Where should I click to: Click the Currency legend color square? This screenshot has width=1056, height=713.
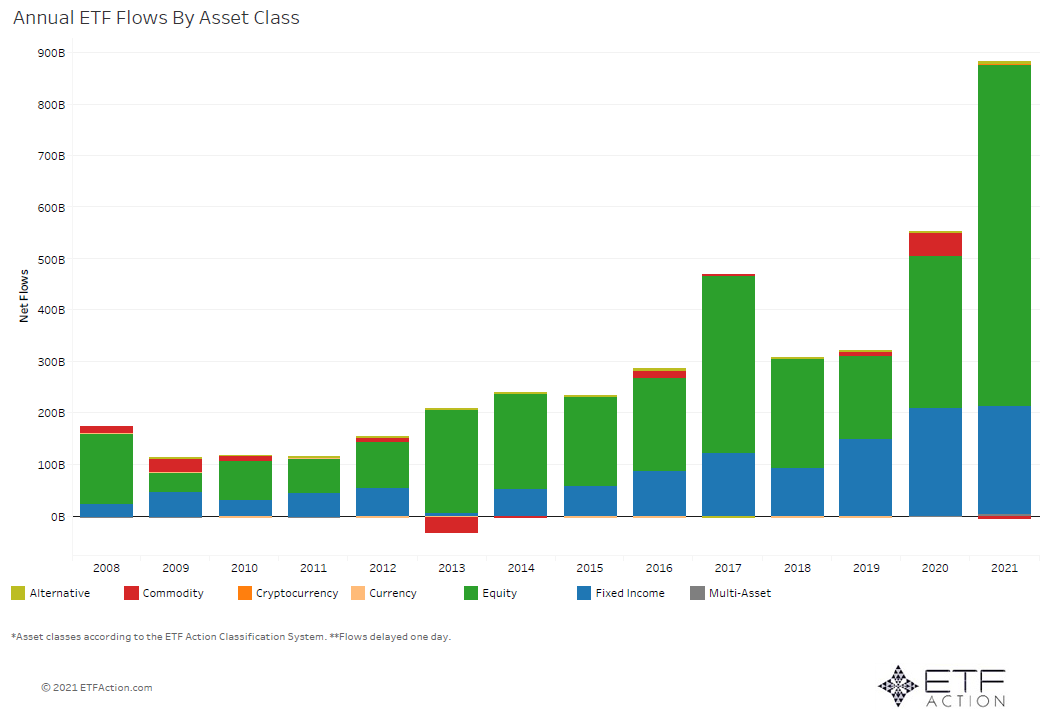[x=357, y=593]
